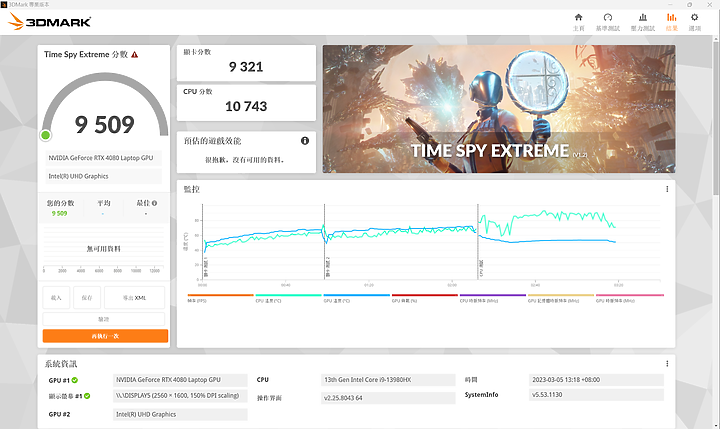This screenshot has width=720, height=429.
Task: Toggle the orange FPS legend in the monitoring chart
Action: pyautogui.click(x=220, y=298)
